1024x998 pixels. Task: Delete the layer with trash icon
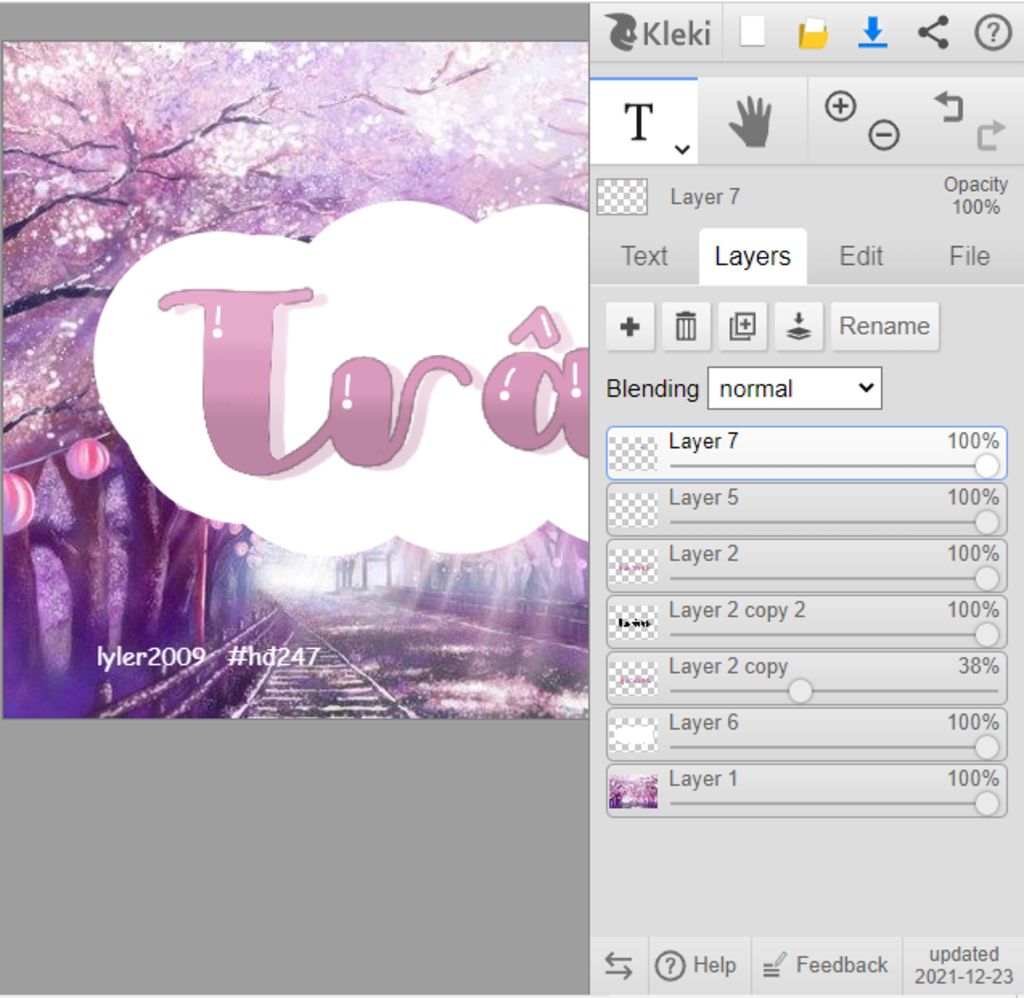[x=686, y=326]
